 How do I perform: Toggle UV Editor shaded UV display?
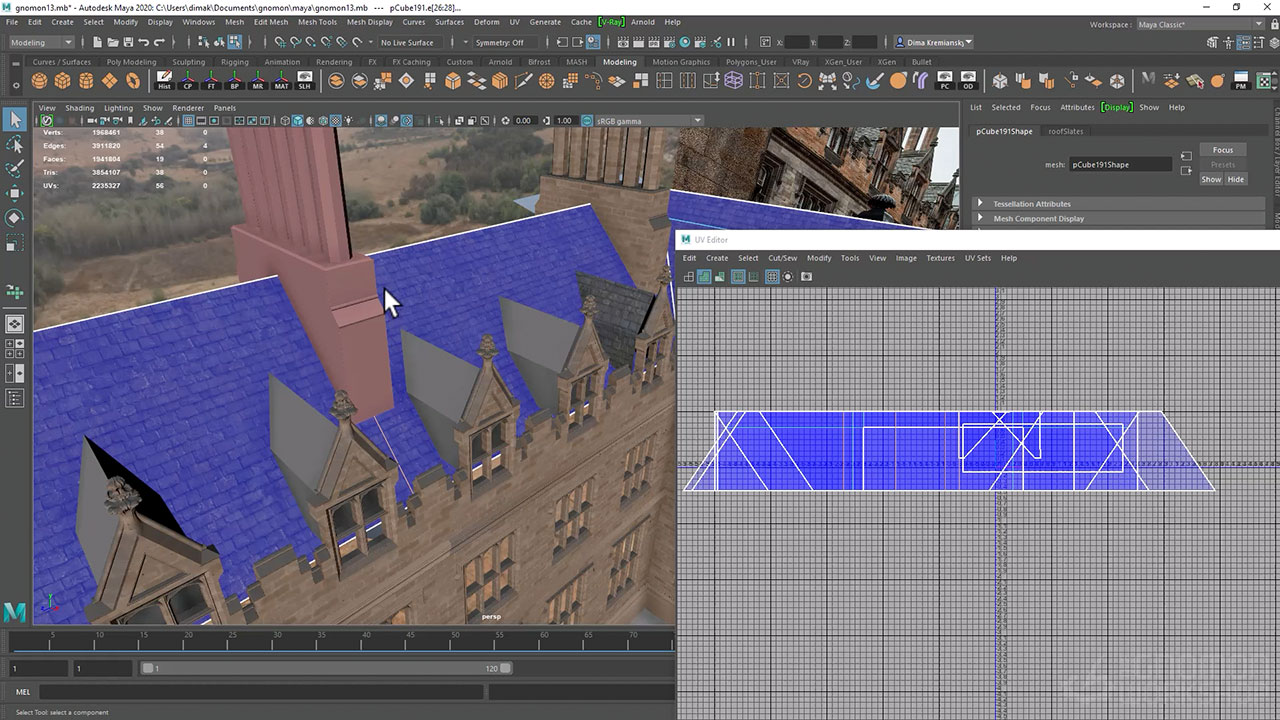tap(704, 277)
